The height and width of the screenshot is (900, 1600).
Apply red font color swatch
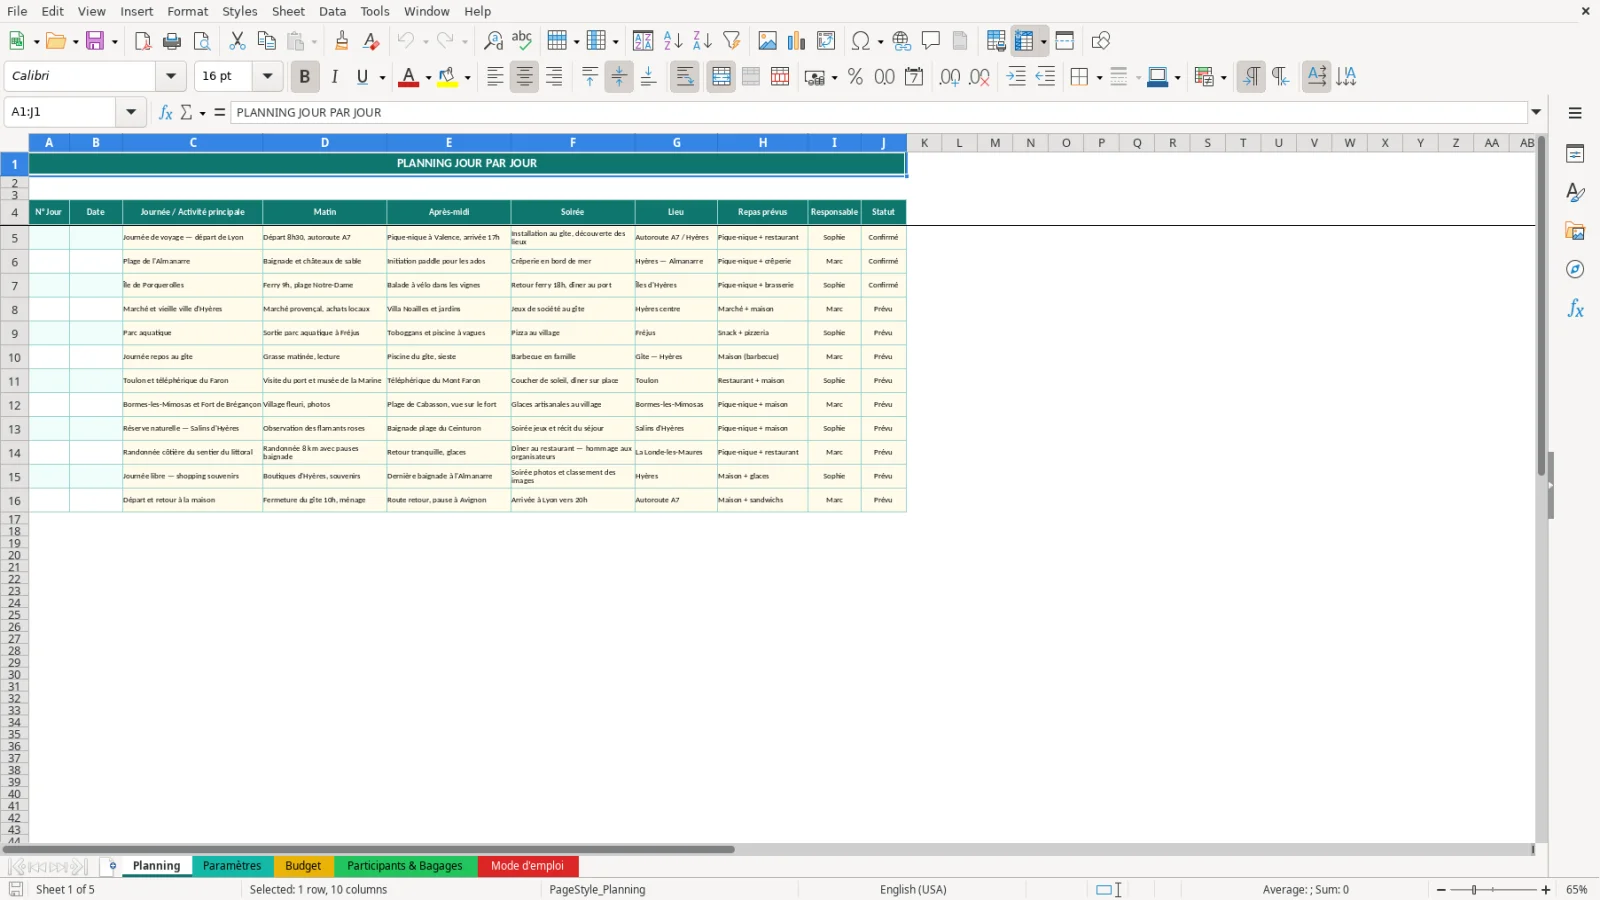408,77
